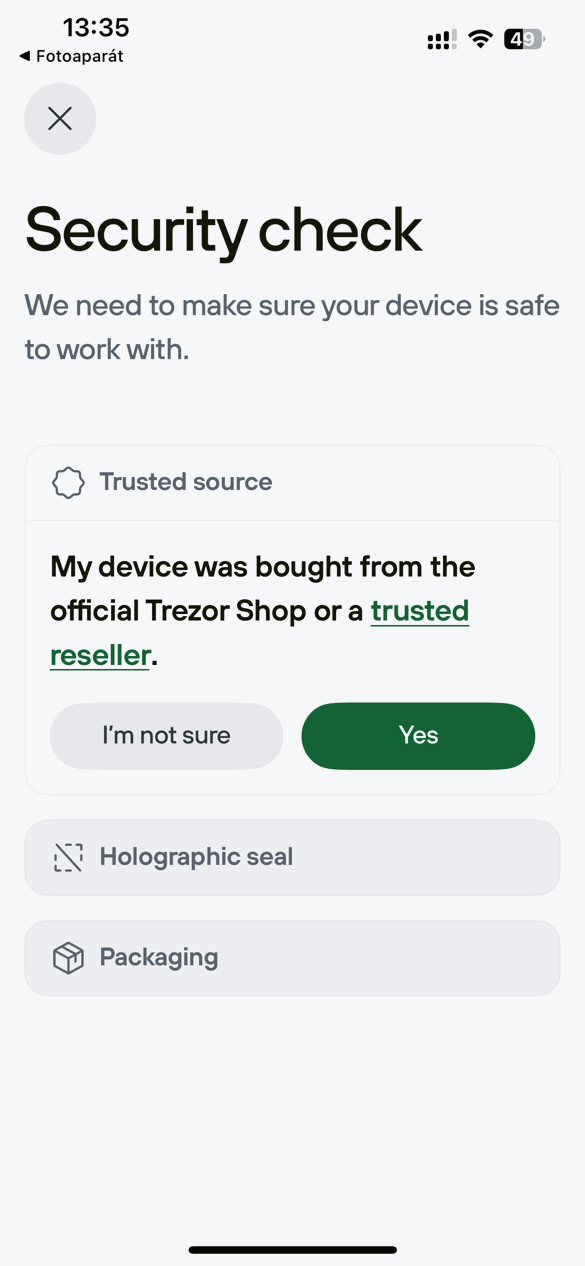Viewport: 585px width, 1266px height.
Task: Tap the Packaging label text
Action: pos(159,957)
